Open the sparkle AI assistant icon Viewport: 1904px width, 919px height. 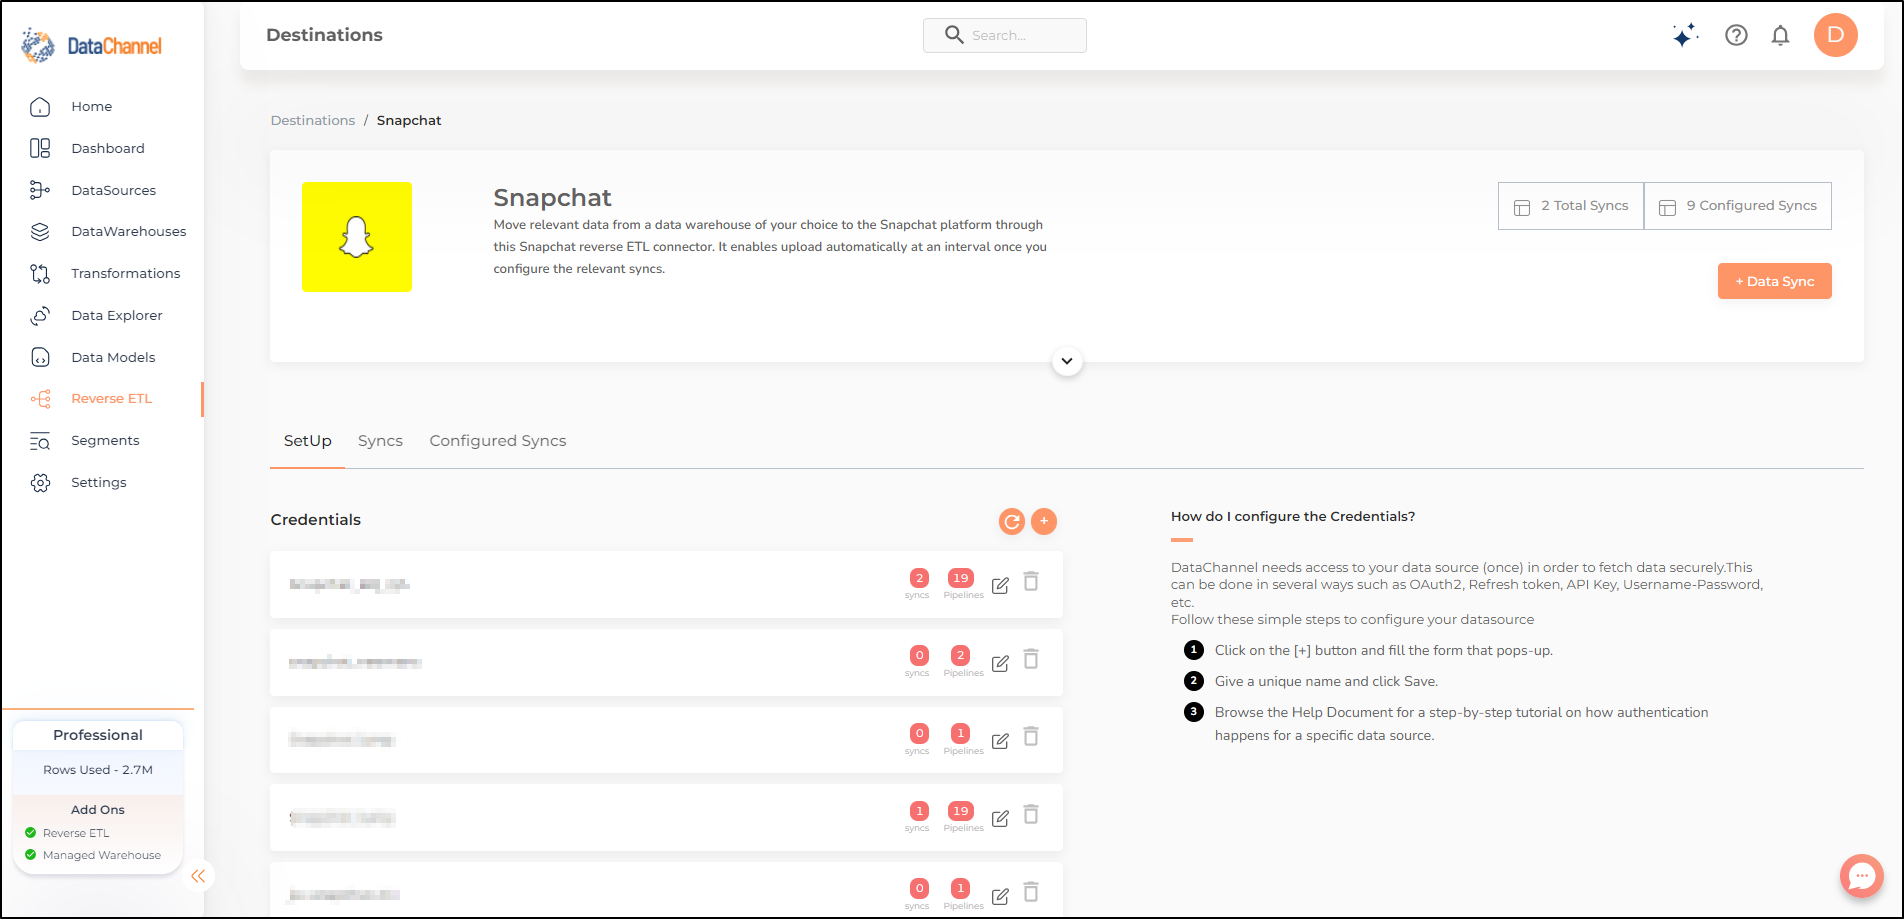coord(1685,36)
